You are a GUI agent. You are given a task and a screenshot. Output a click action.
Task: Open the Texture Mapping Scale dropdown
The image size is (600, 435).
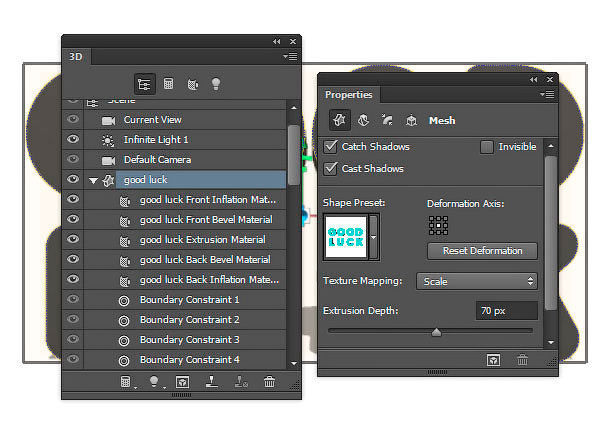click(477, 281)
